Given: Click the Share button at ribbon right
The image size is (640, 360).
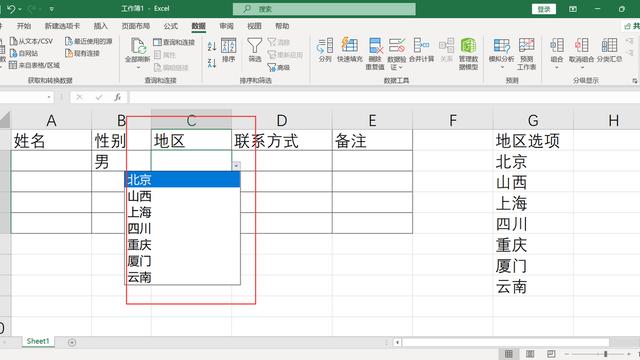Looking at the screenshot, I should (632, 26).
